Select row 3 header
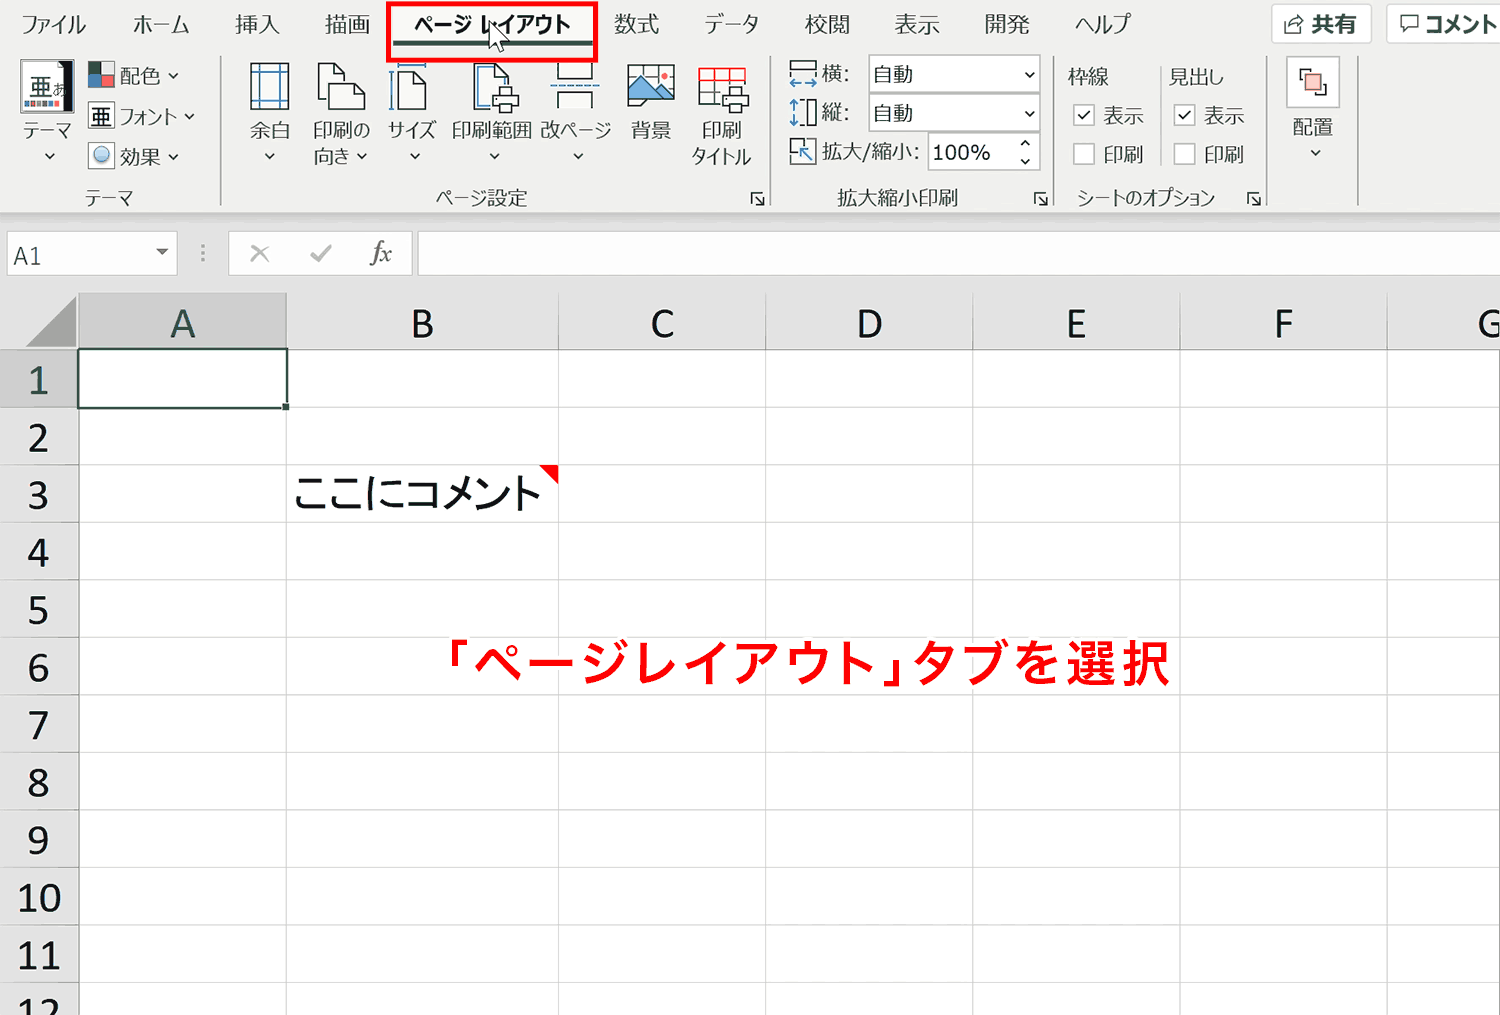1500x1015 pixels. 39,494
